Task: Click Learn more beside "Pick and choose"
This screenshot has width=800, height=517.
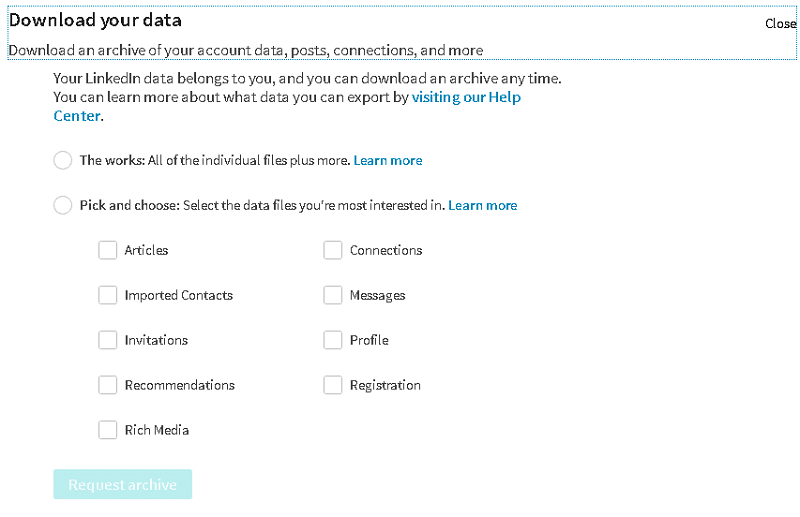Action: [483, 205]
